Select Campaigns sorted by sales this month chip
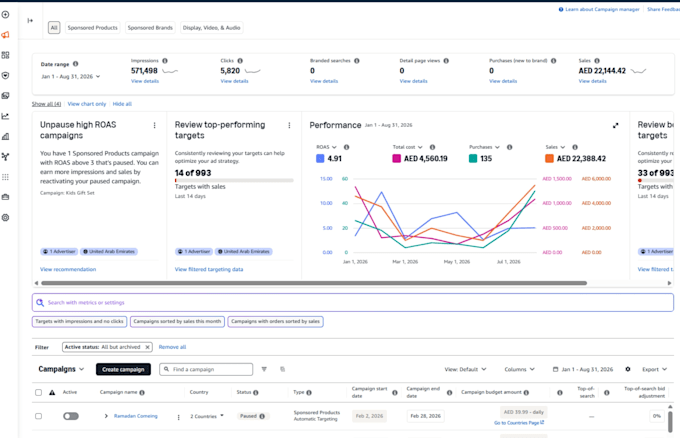This screenshot has height=438, width=680. [177, 321]
